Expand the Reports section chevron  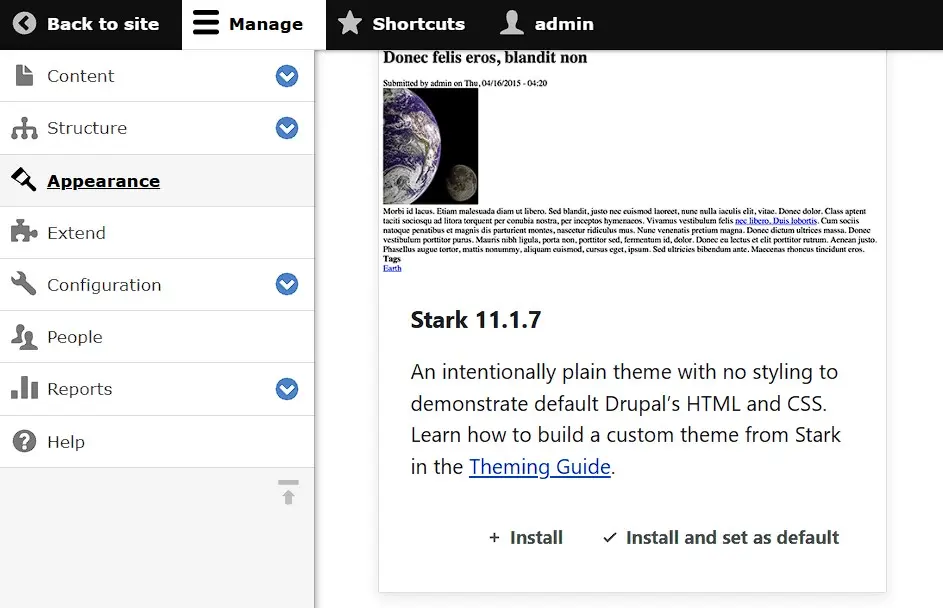click(287, 389)
